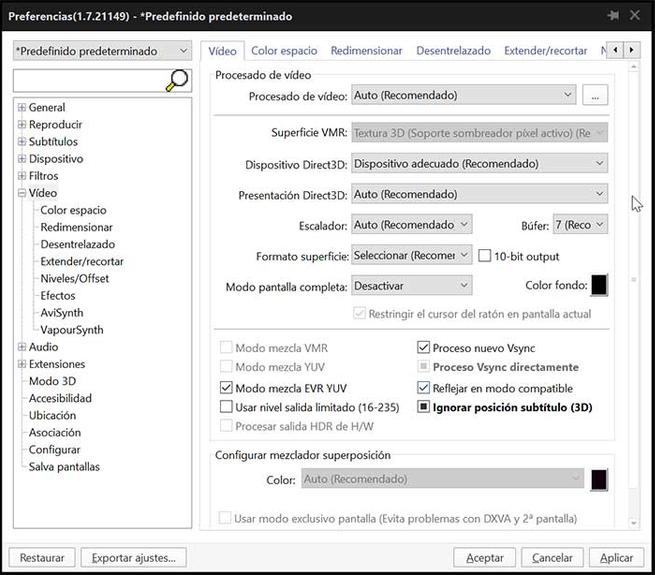Viewport: 655px width, 575px height.
Task: Open the preset profile dropdown
Action: point(102,51)
